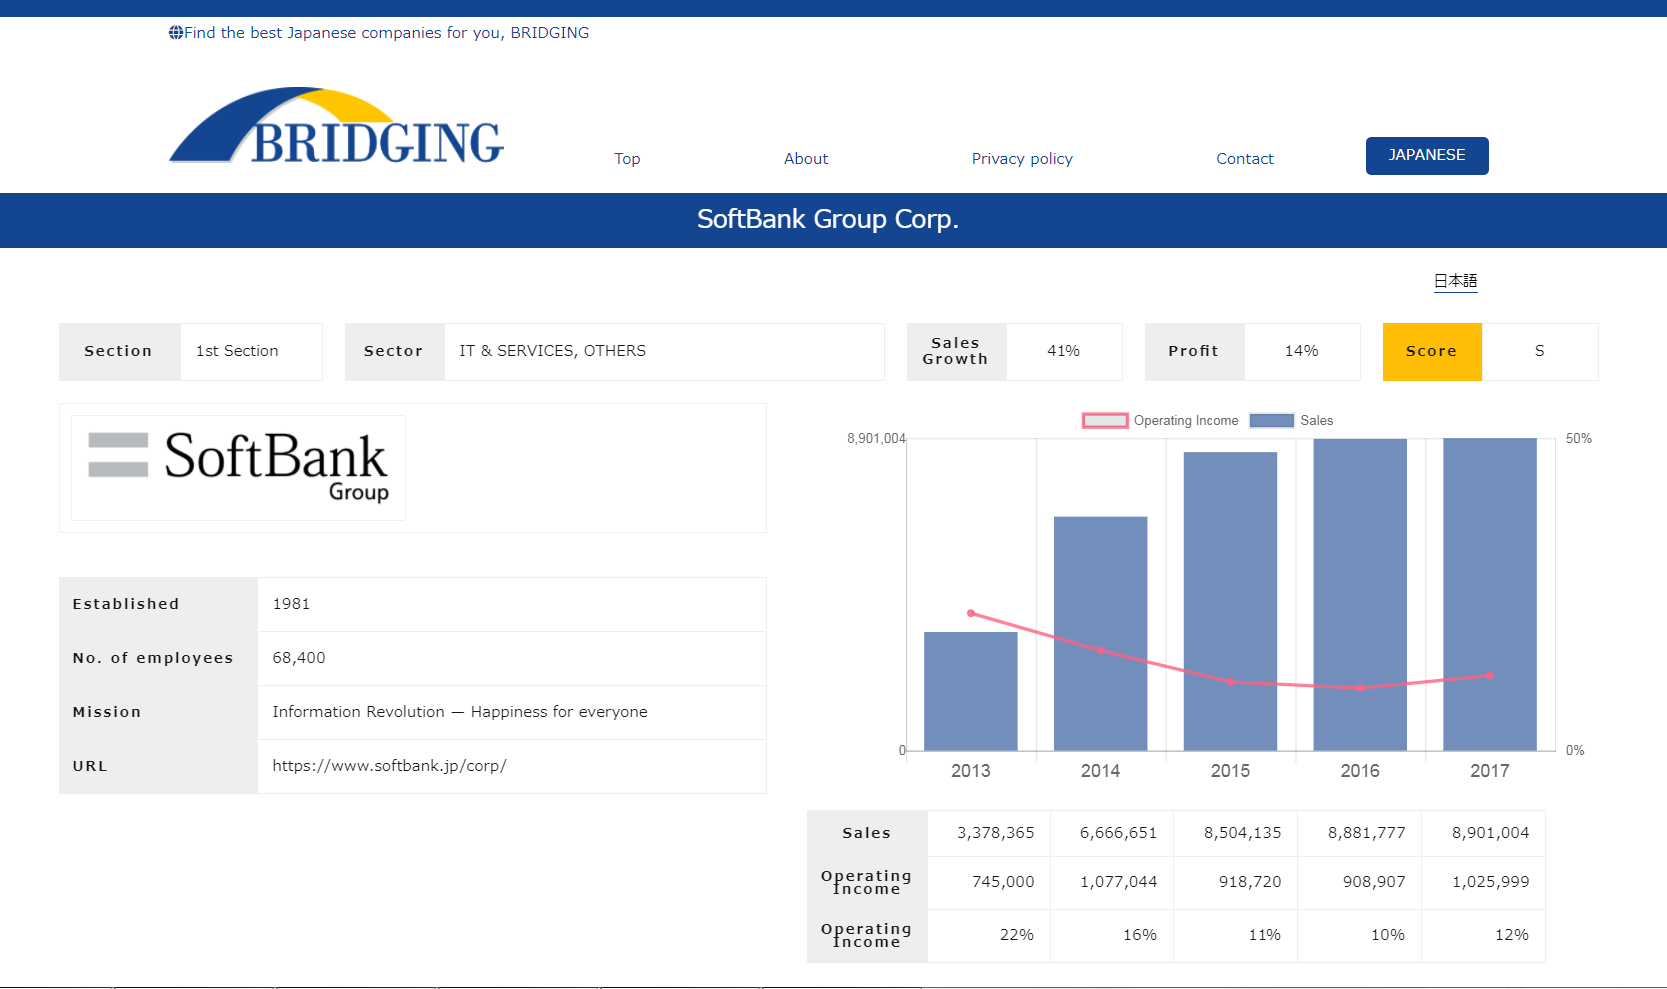Click the Sector value 'IT & SERVICES, OTHERS'
The height and width of the screenshot is (989, 1667).
552,351
